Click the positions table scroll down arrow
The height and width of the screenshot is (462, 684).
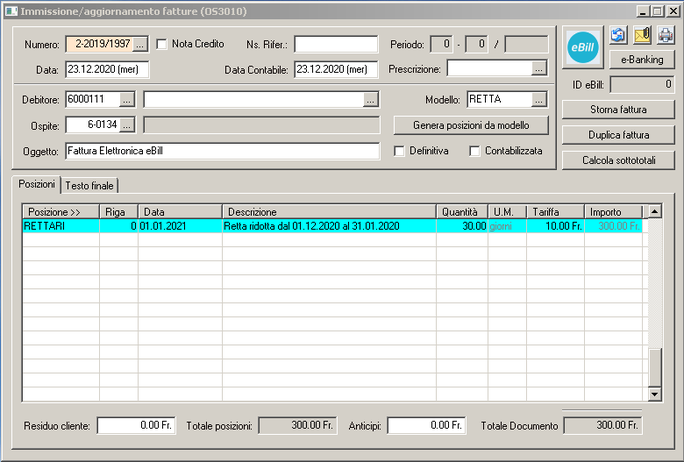(656, 395)
